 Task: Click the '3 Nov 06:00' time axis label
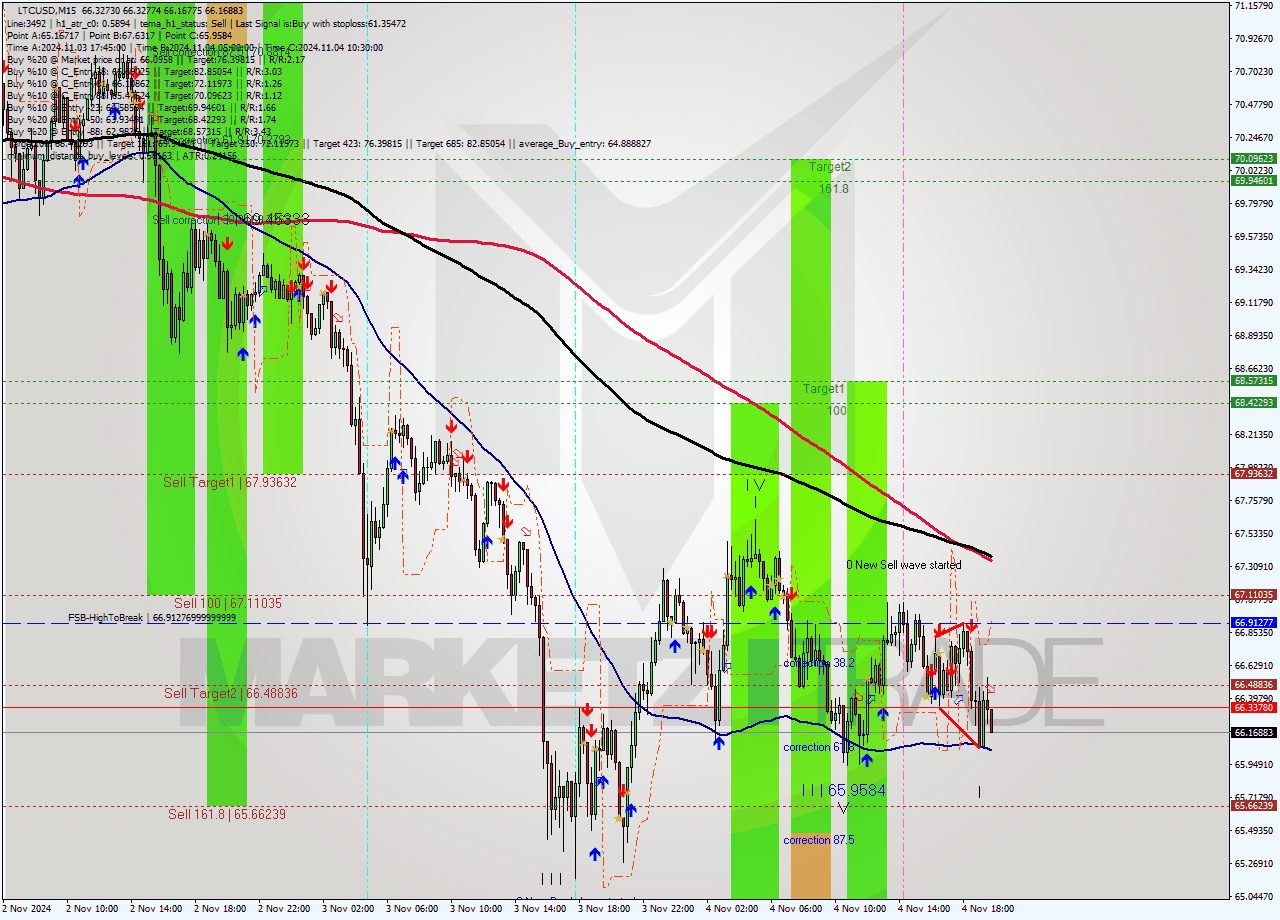click(411, 909)
